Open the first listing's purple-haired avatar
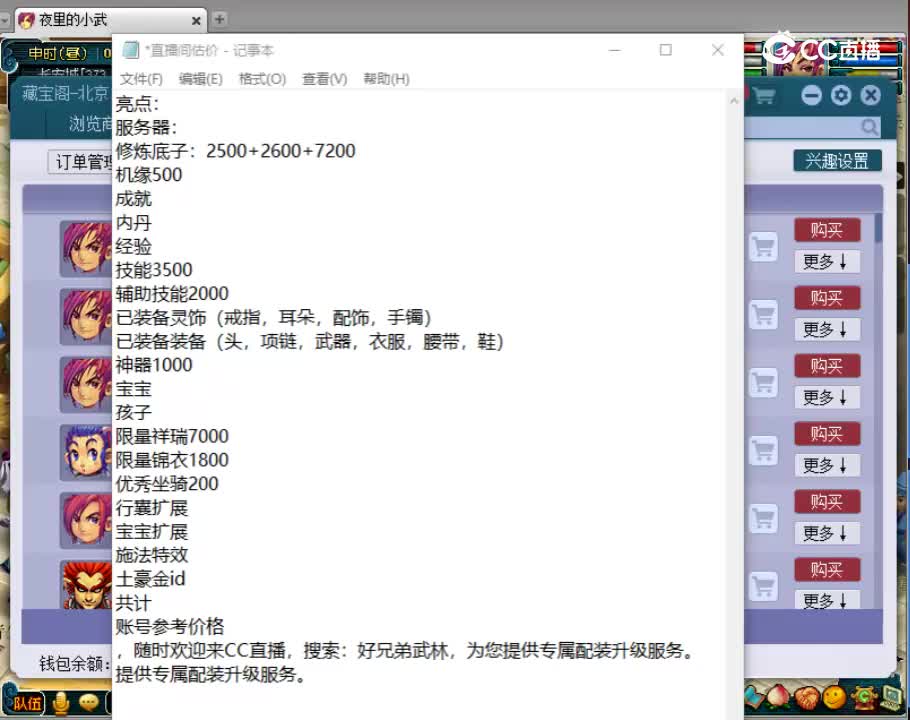The width and height of the screenshot is (910, 720). click(x=86, y=248)
